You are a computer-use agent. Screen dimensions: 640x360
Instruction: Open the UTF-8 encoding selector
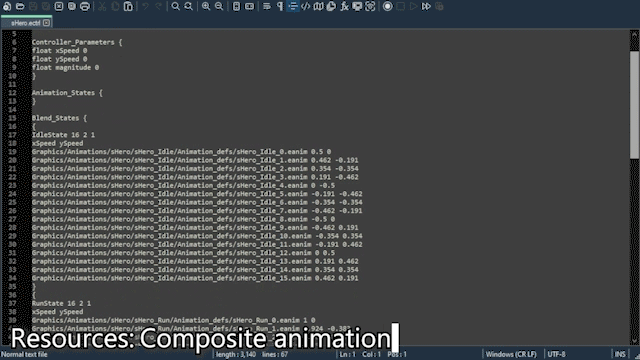[x=556, y=354]
